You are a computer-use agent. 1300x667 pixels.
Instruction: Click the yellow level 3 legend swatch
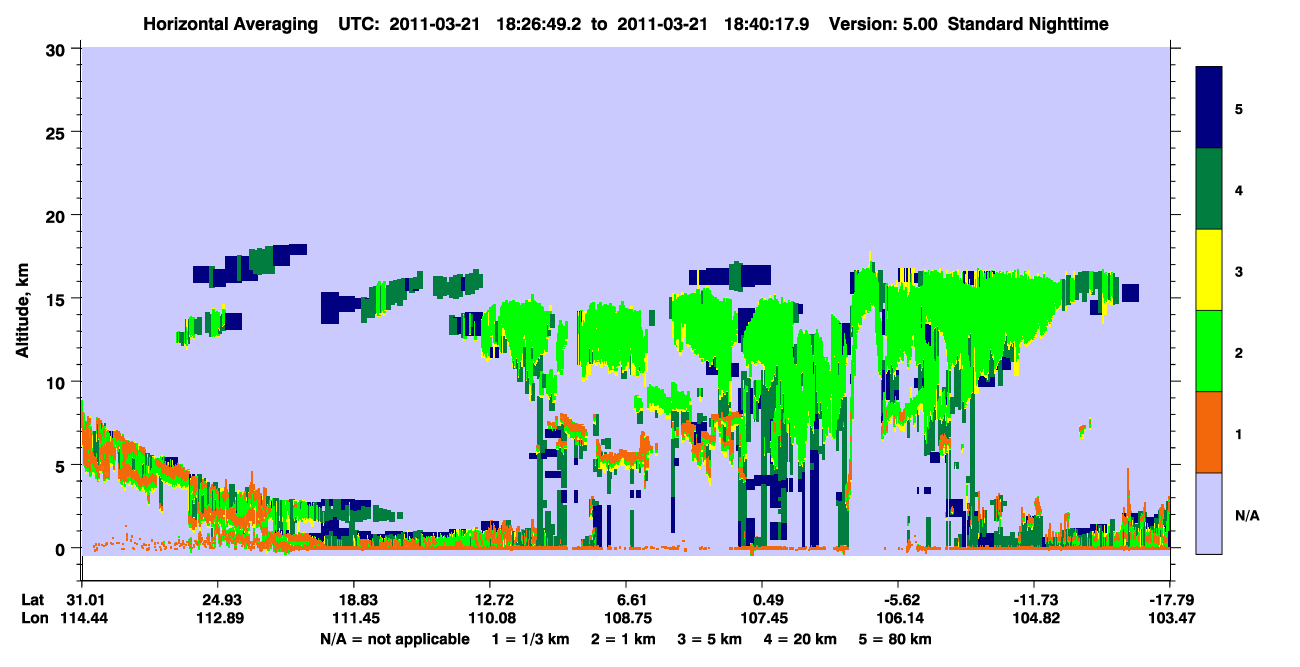pyautogui.click(x=1209, y=270)
